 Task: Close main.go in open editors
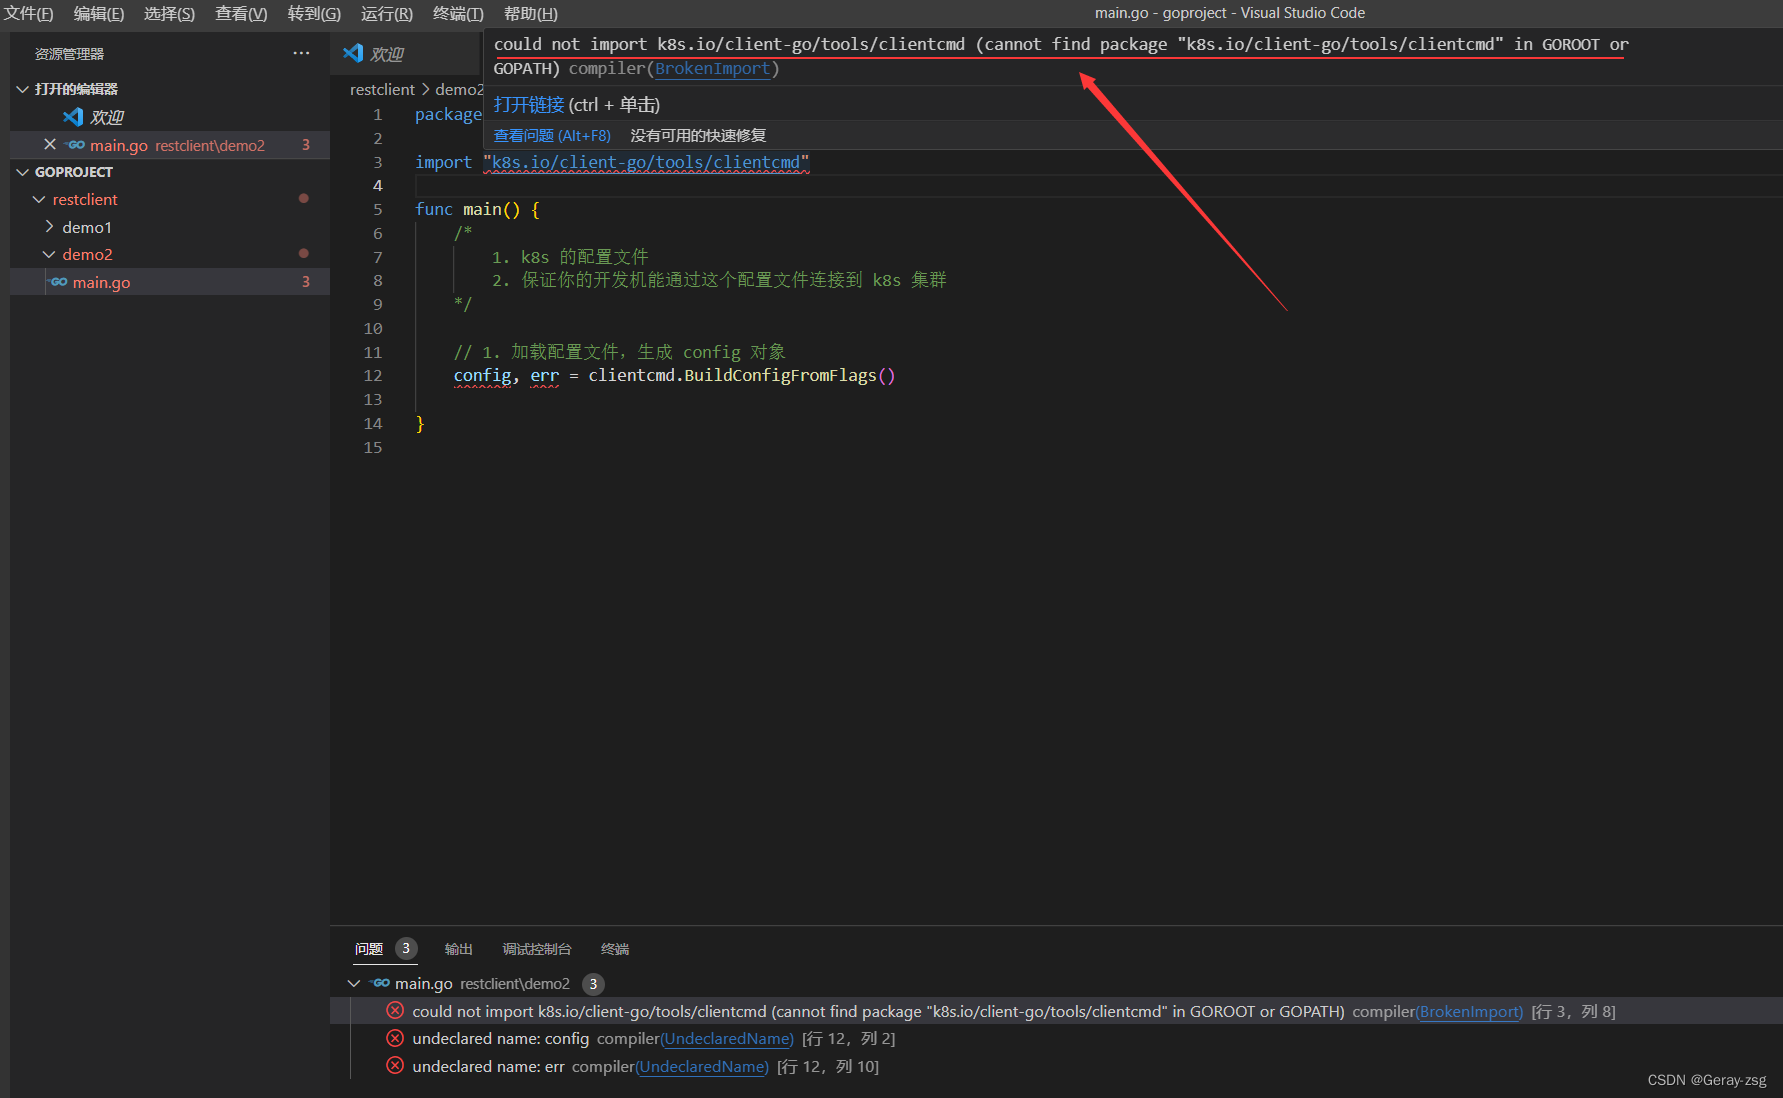tap(50, 145)
